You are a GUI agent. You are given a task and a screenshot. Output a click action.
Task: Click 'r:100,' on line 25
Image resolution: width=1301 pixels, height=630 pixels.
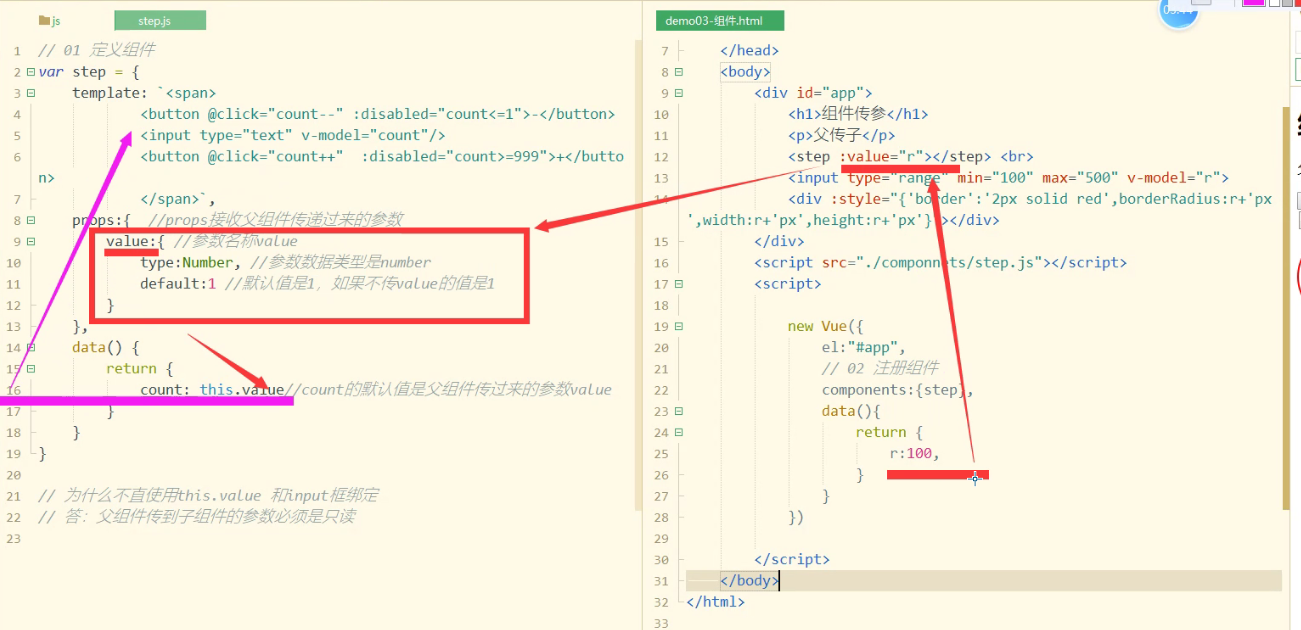(x=915, y=454)
